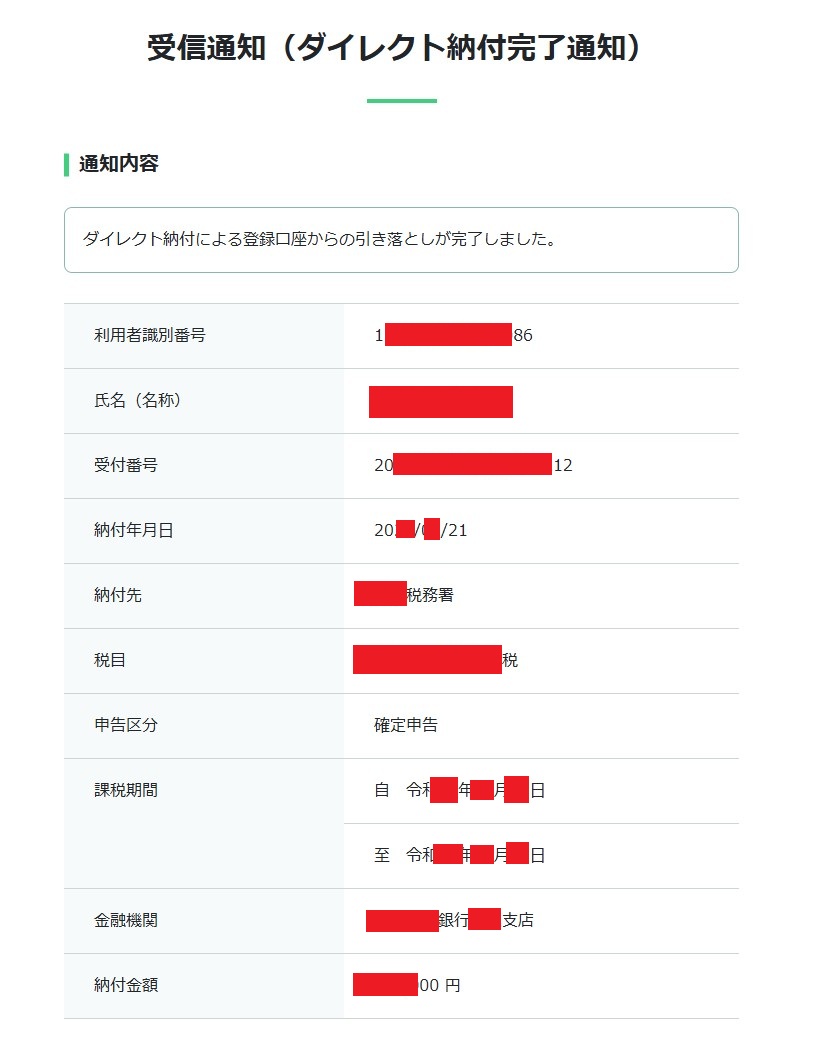This screenshot has height=1041, width=814.
Task: Select the 課税期間 label
Action: (125, 791)
